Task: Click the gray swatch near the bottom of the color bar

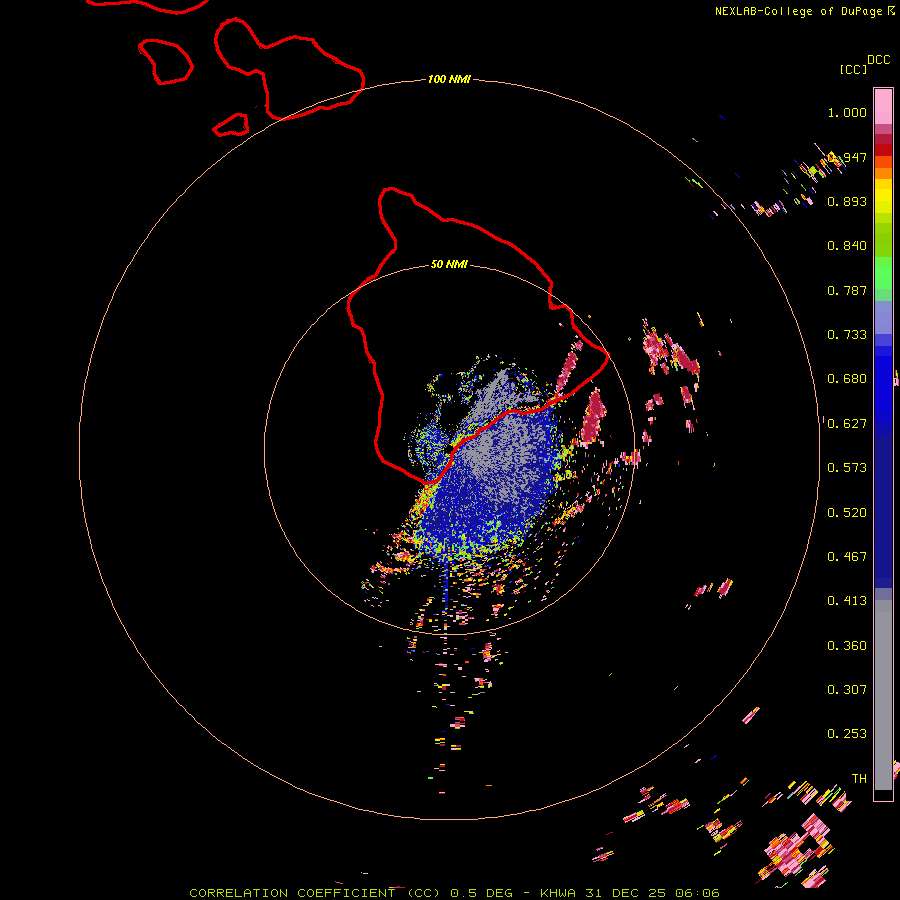Action: click(x=883, y=695)
